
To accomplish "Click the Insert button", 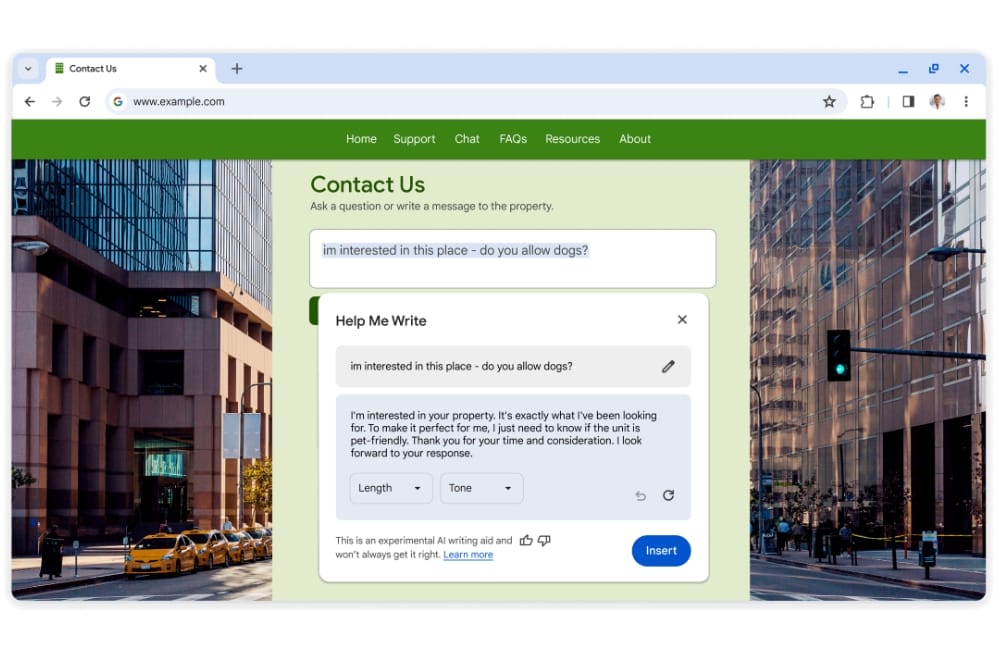I will click(661, 550).
